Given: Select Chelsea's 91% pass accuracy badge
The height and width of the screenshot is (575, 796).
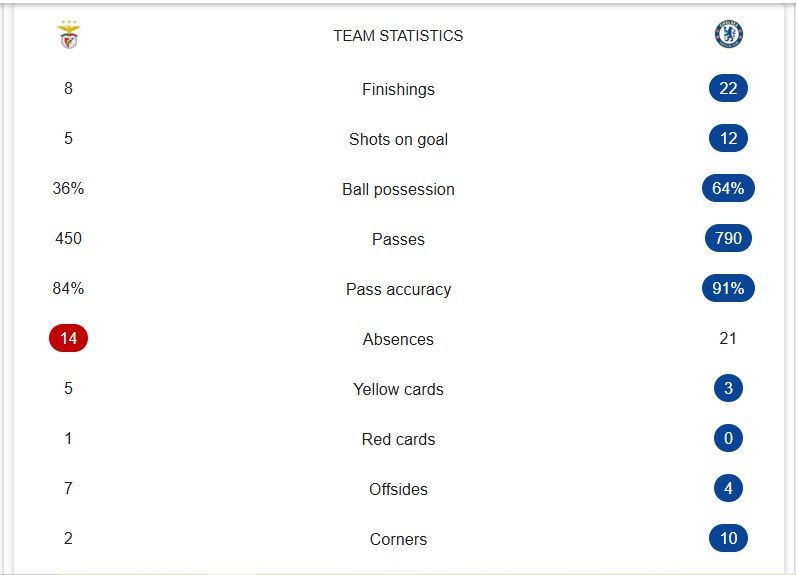Looking at the screenshot, I should [728, 288].
